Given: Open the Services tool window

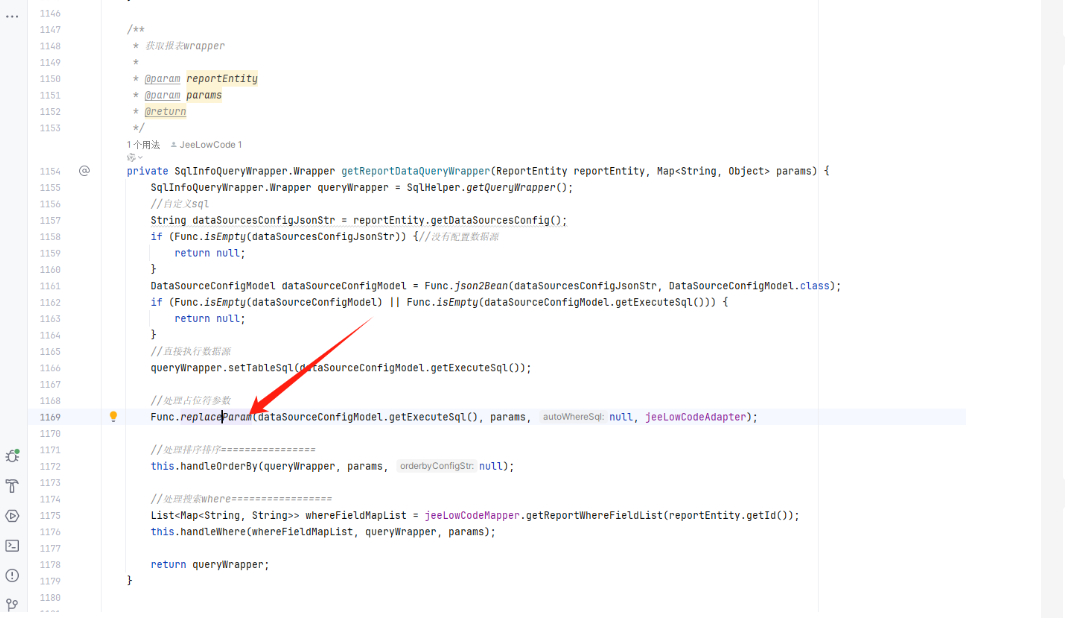Looking at the screenshot, I should 12,516.
